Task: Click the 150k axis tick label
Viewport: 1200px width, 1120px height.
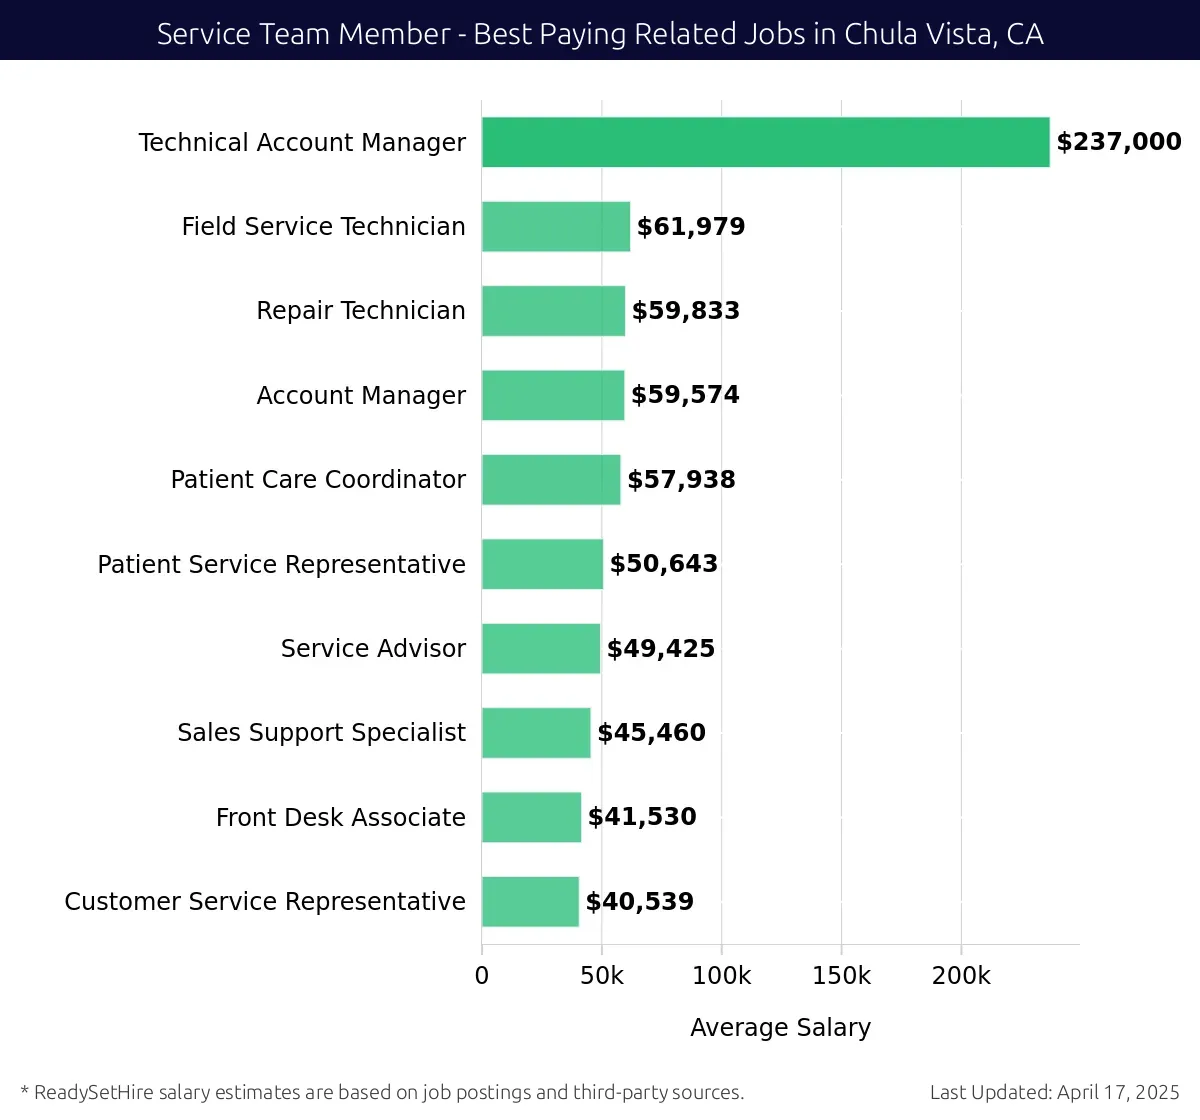Action: pos(841,976)
